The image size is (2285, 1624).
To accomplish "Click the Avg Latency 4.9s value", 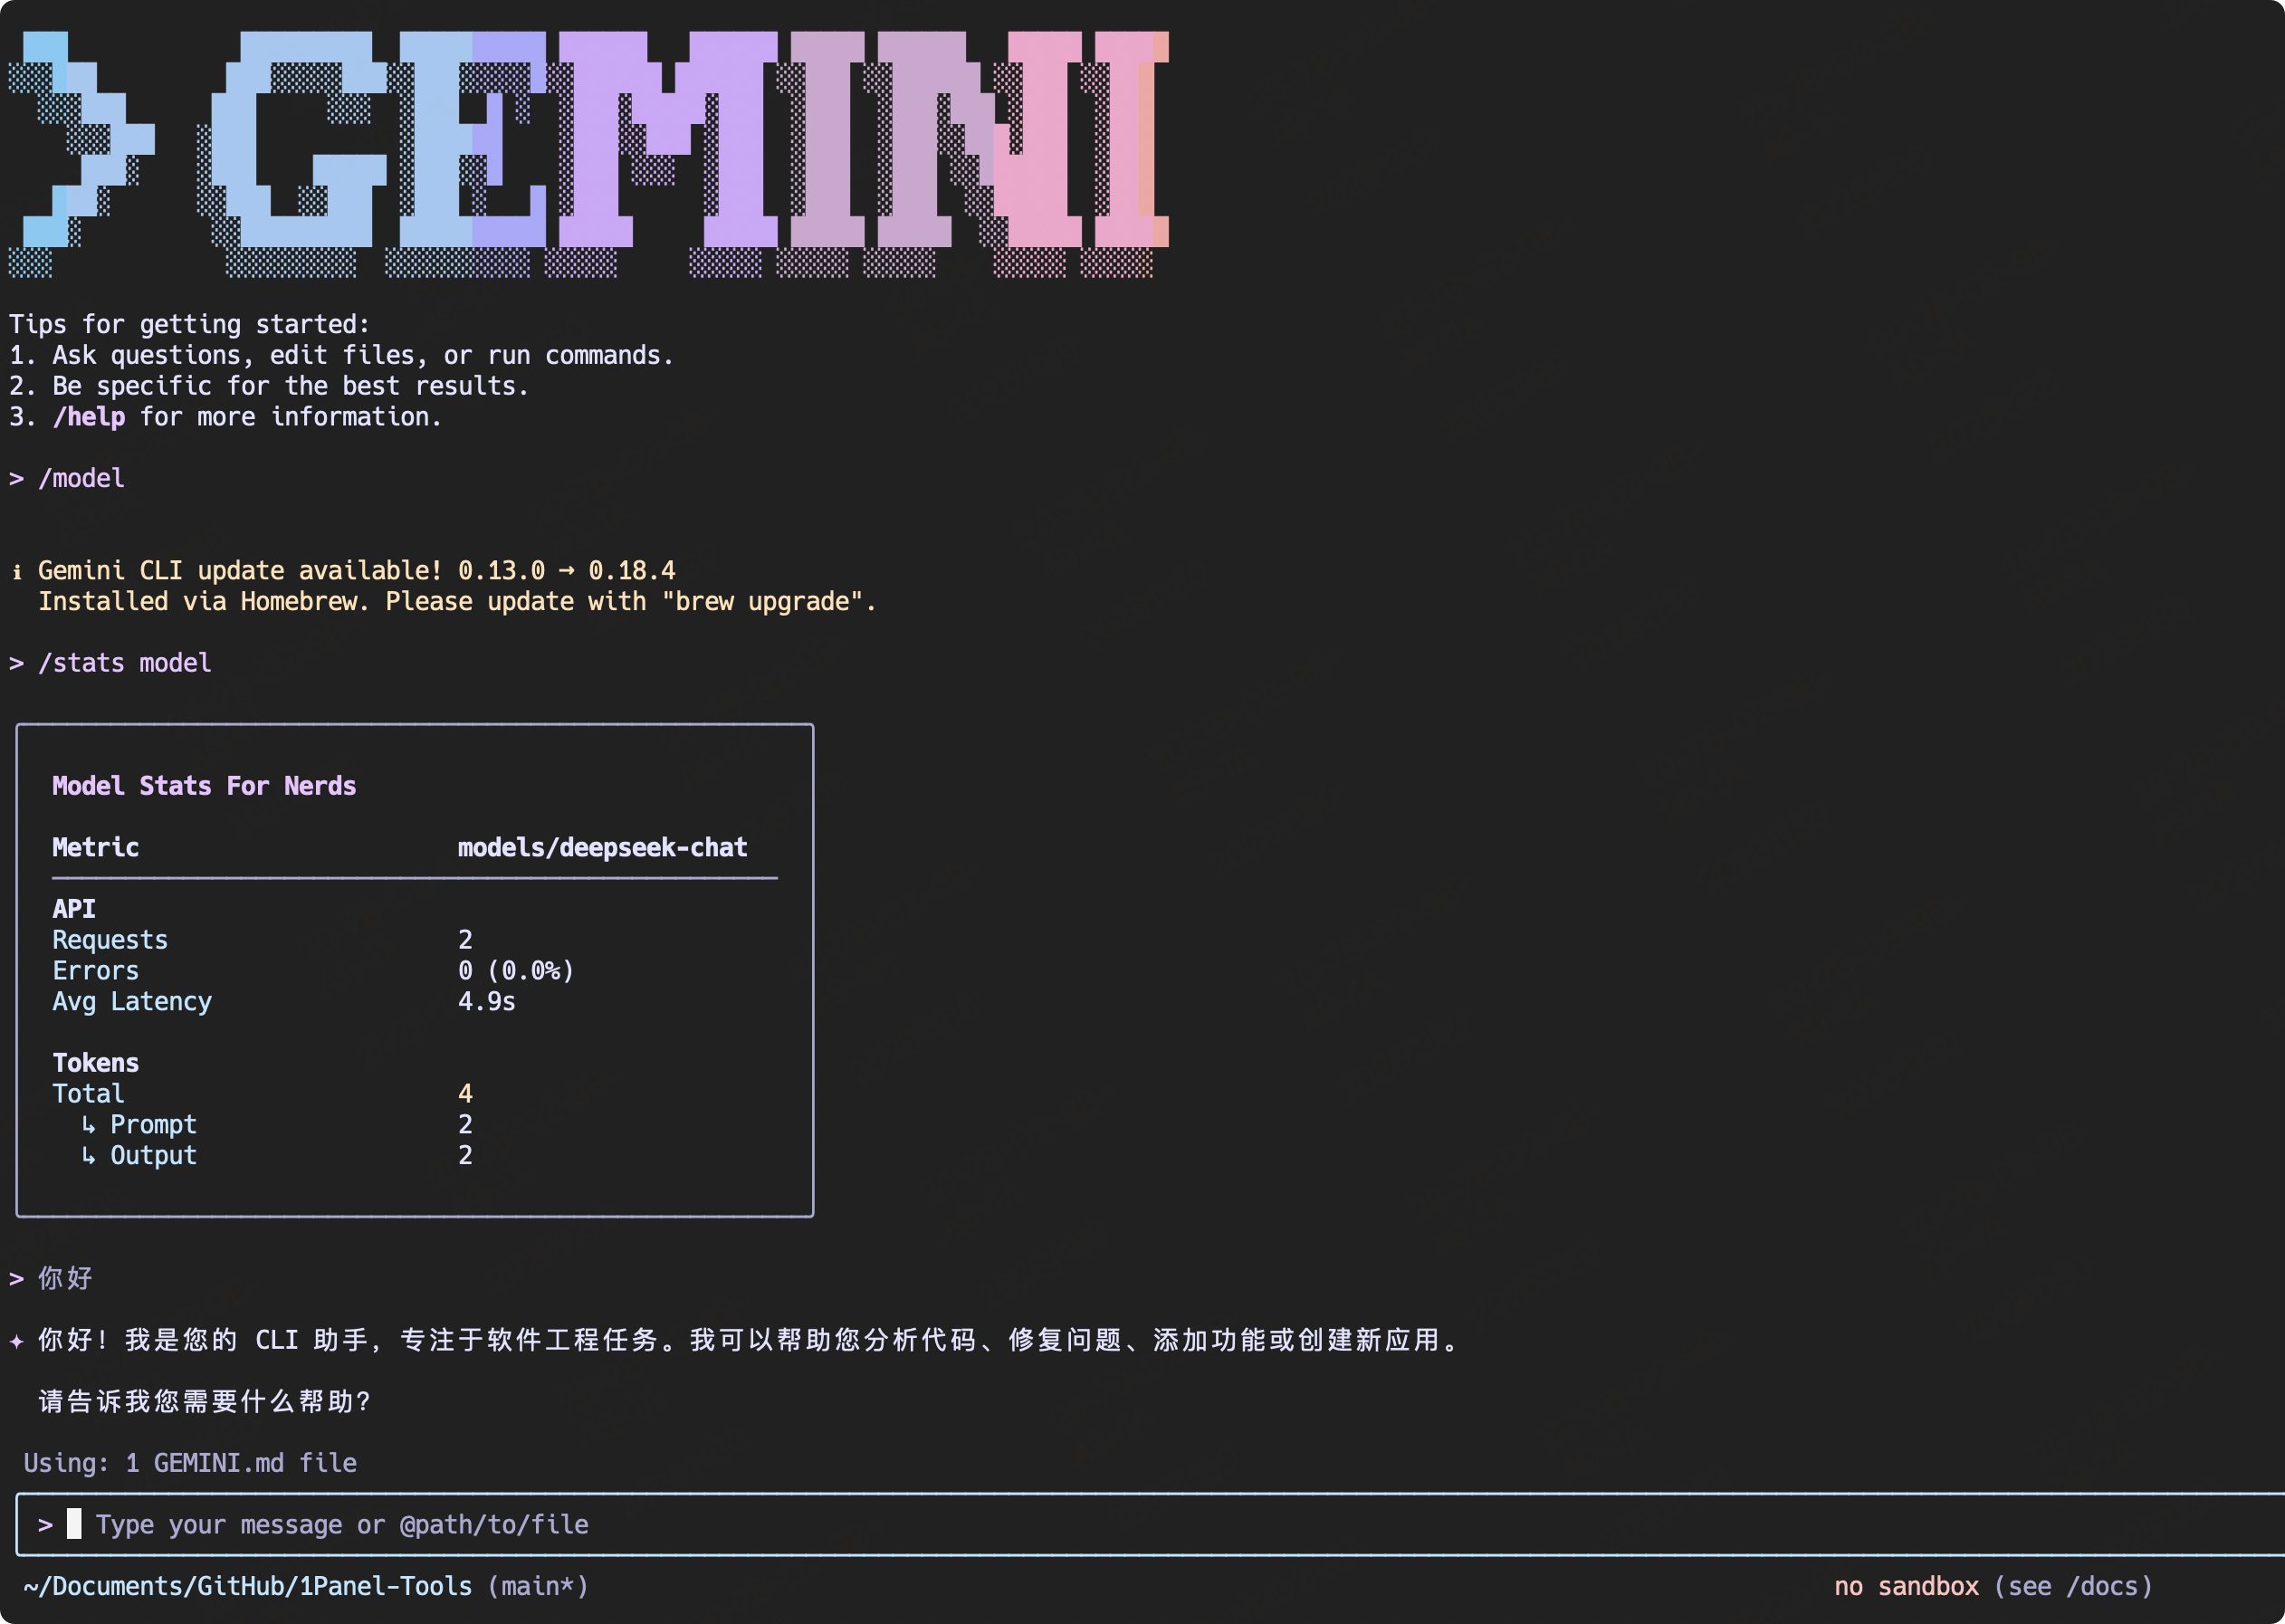I will tap(487, 1001).
